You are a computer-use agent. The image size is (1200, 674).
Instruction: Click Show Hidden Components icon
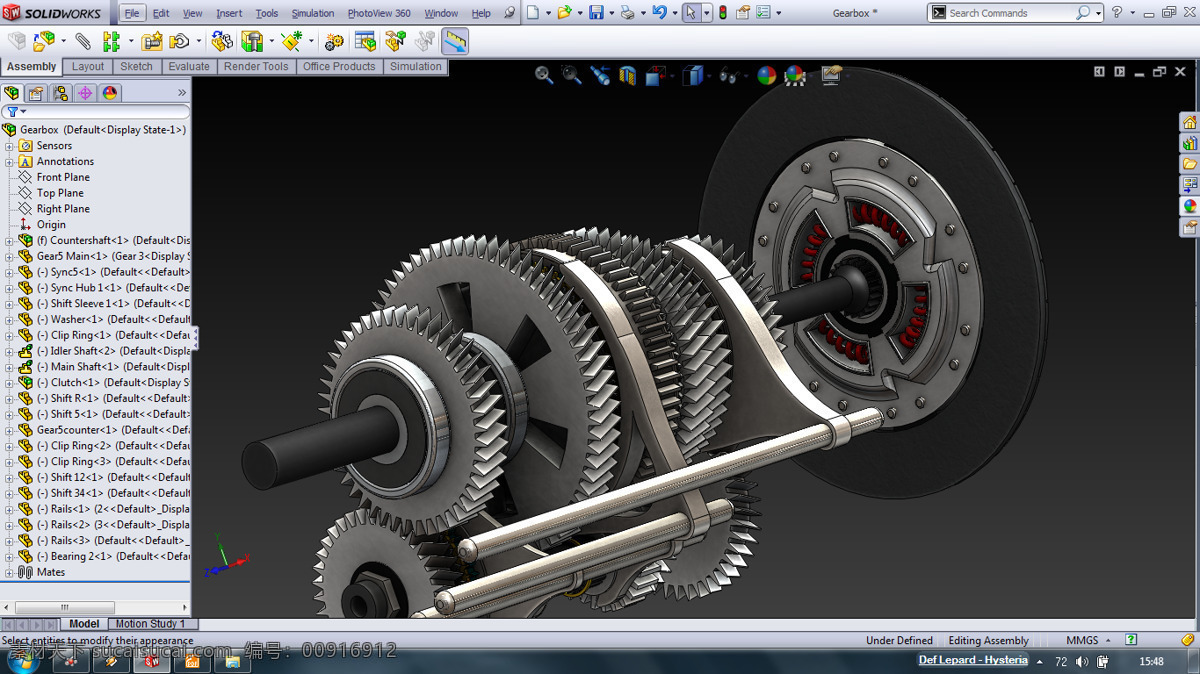pos(222,41)
